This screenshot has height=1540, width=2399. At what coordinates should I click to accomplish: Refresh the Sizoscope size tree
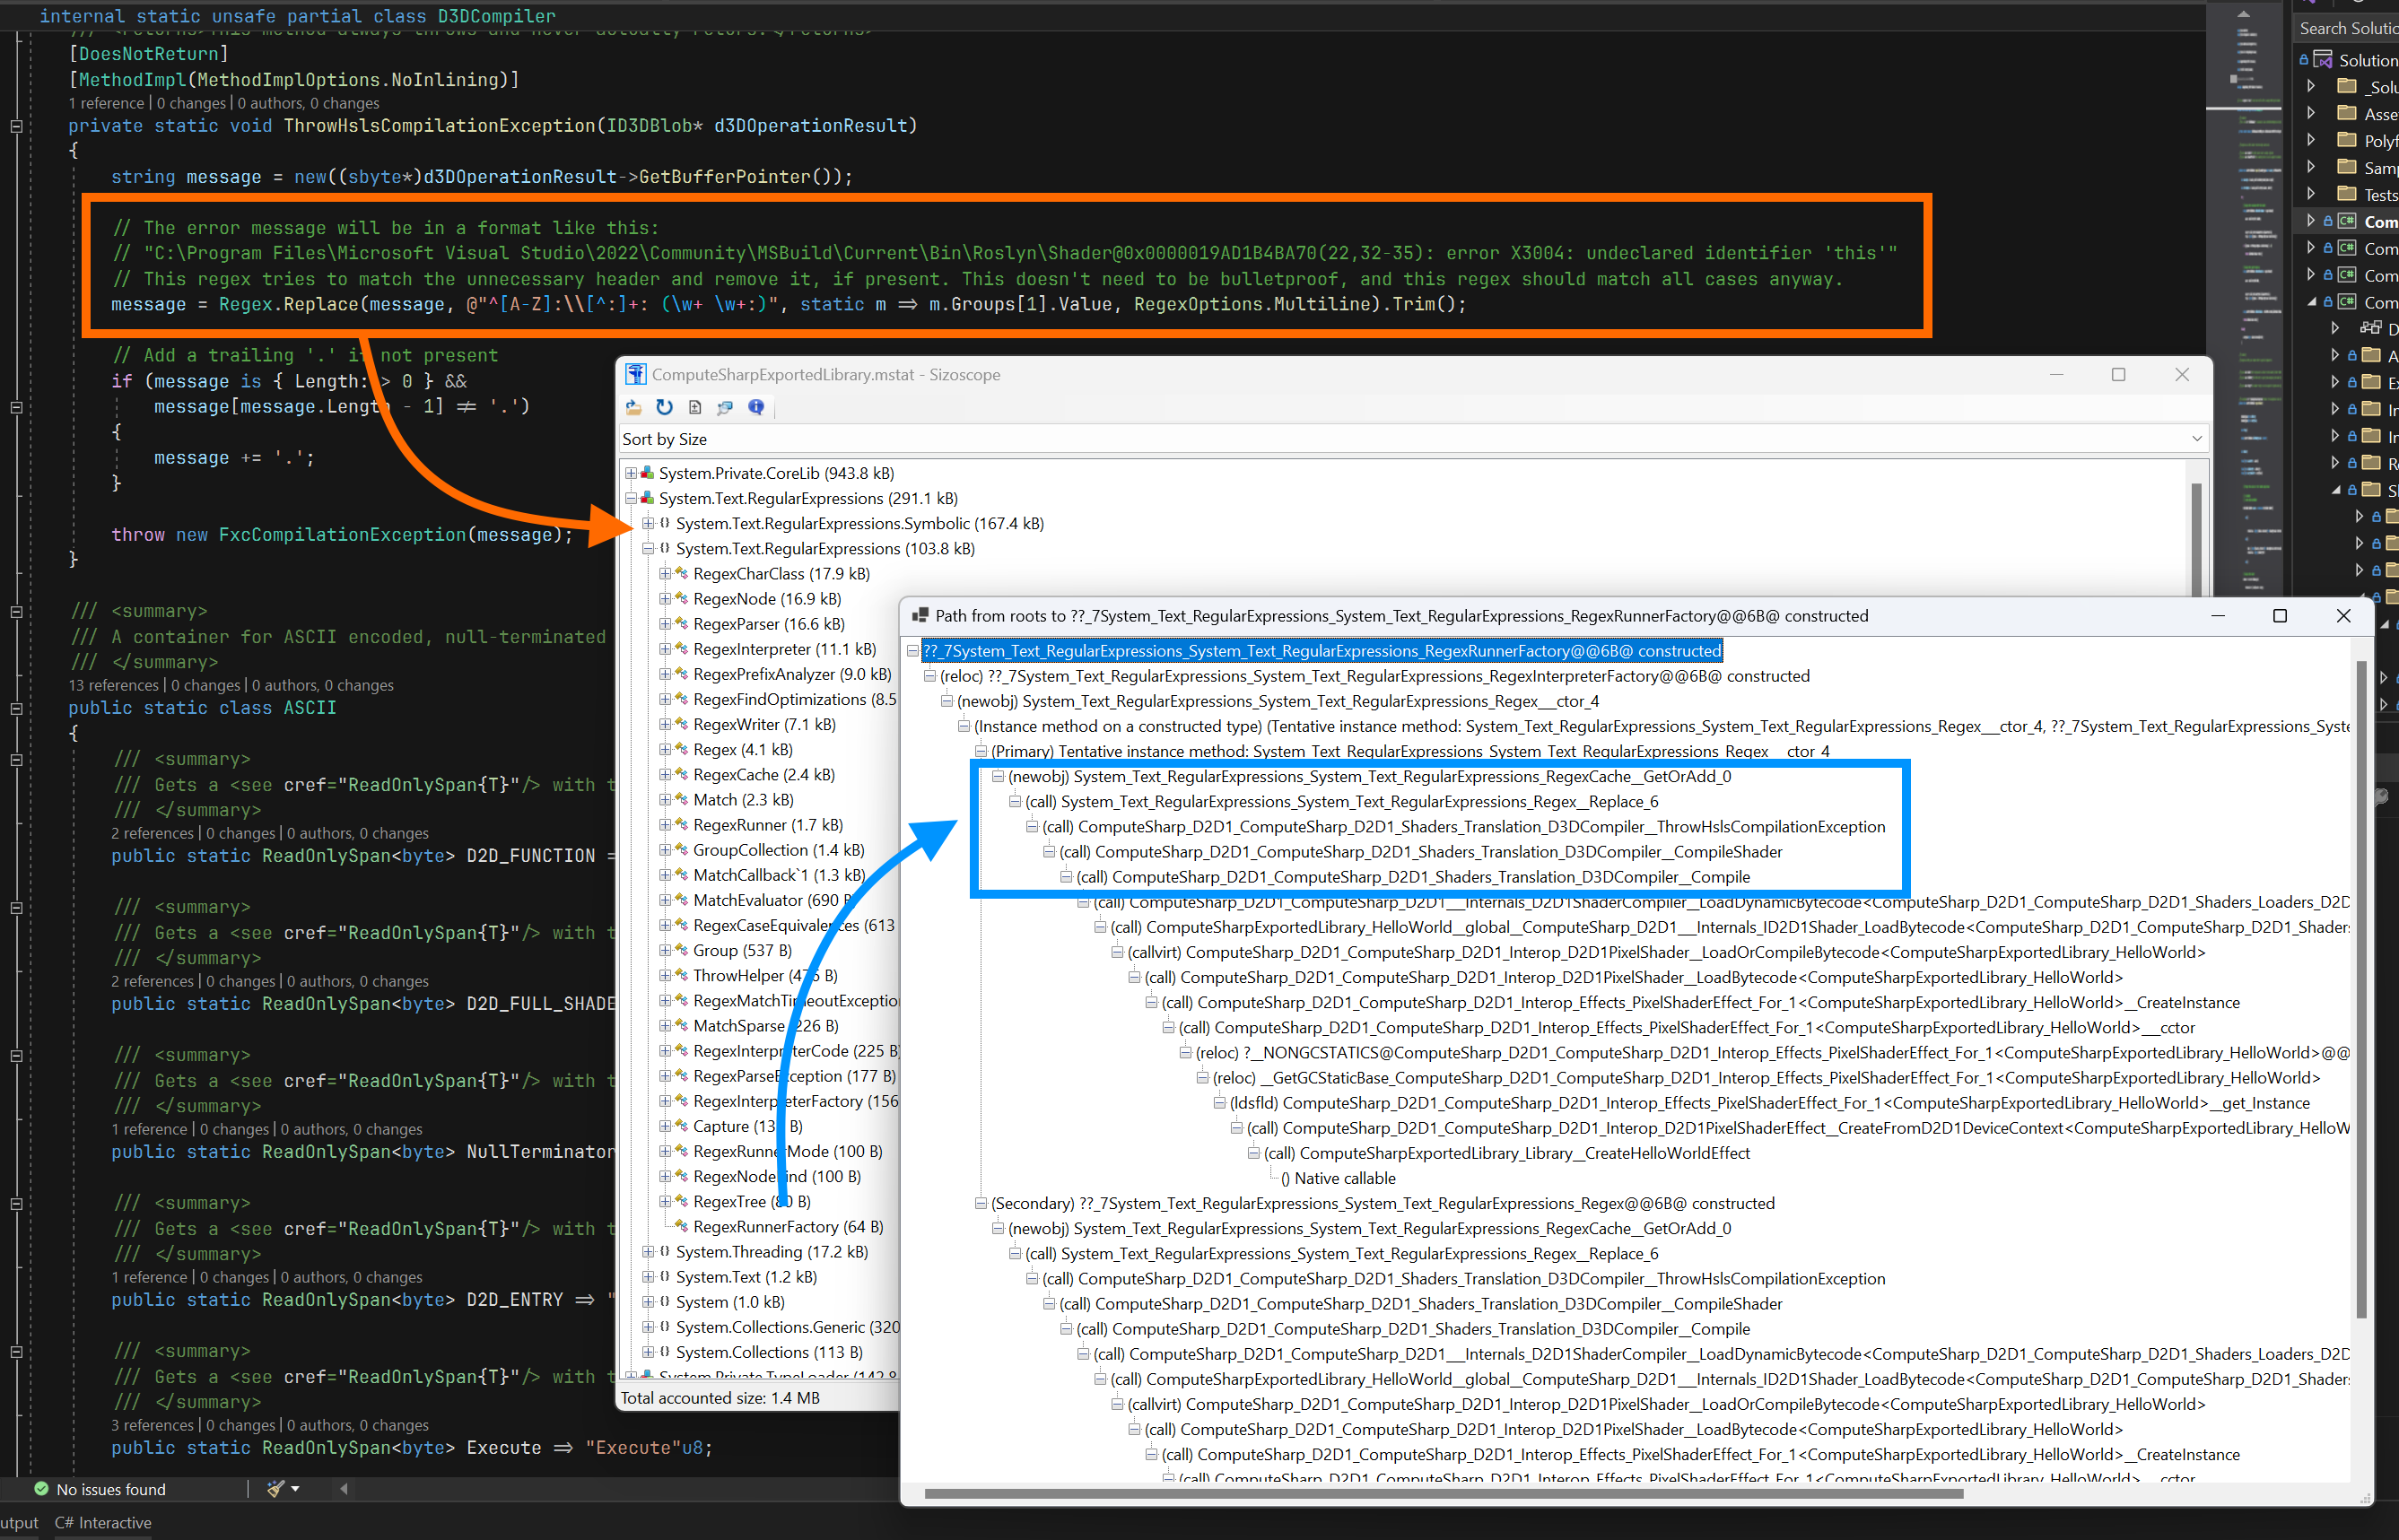click(664, 407)
